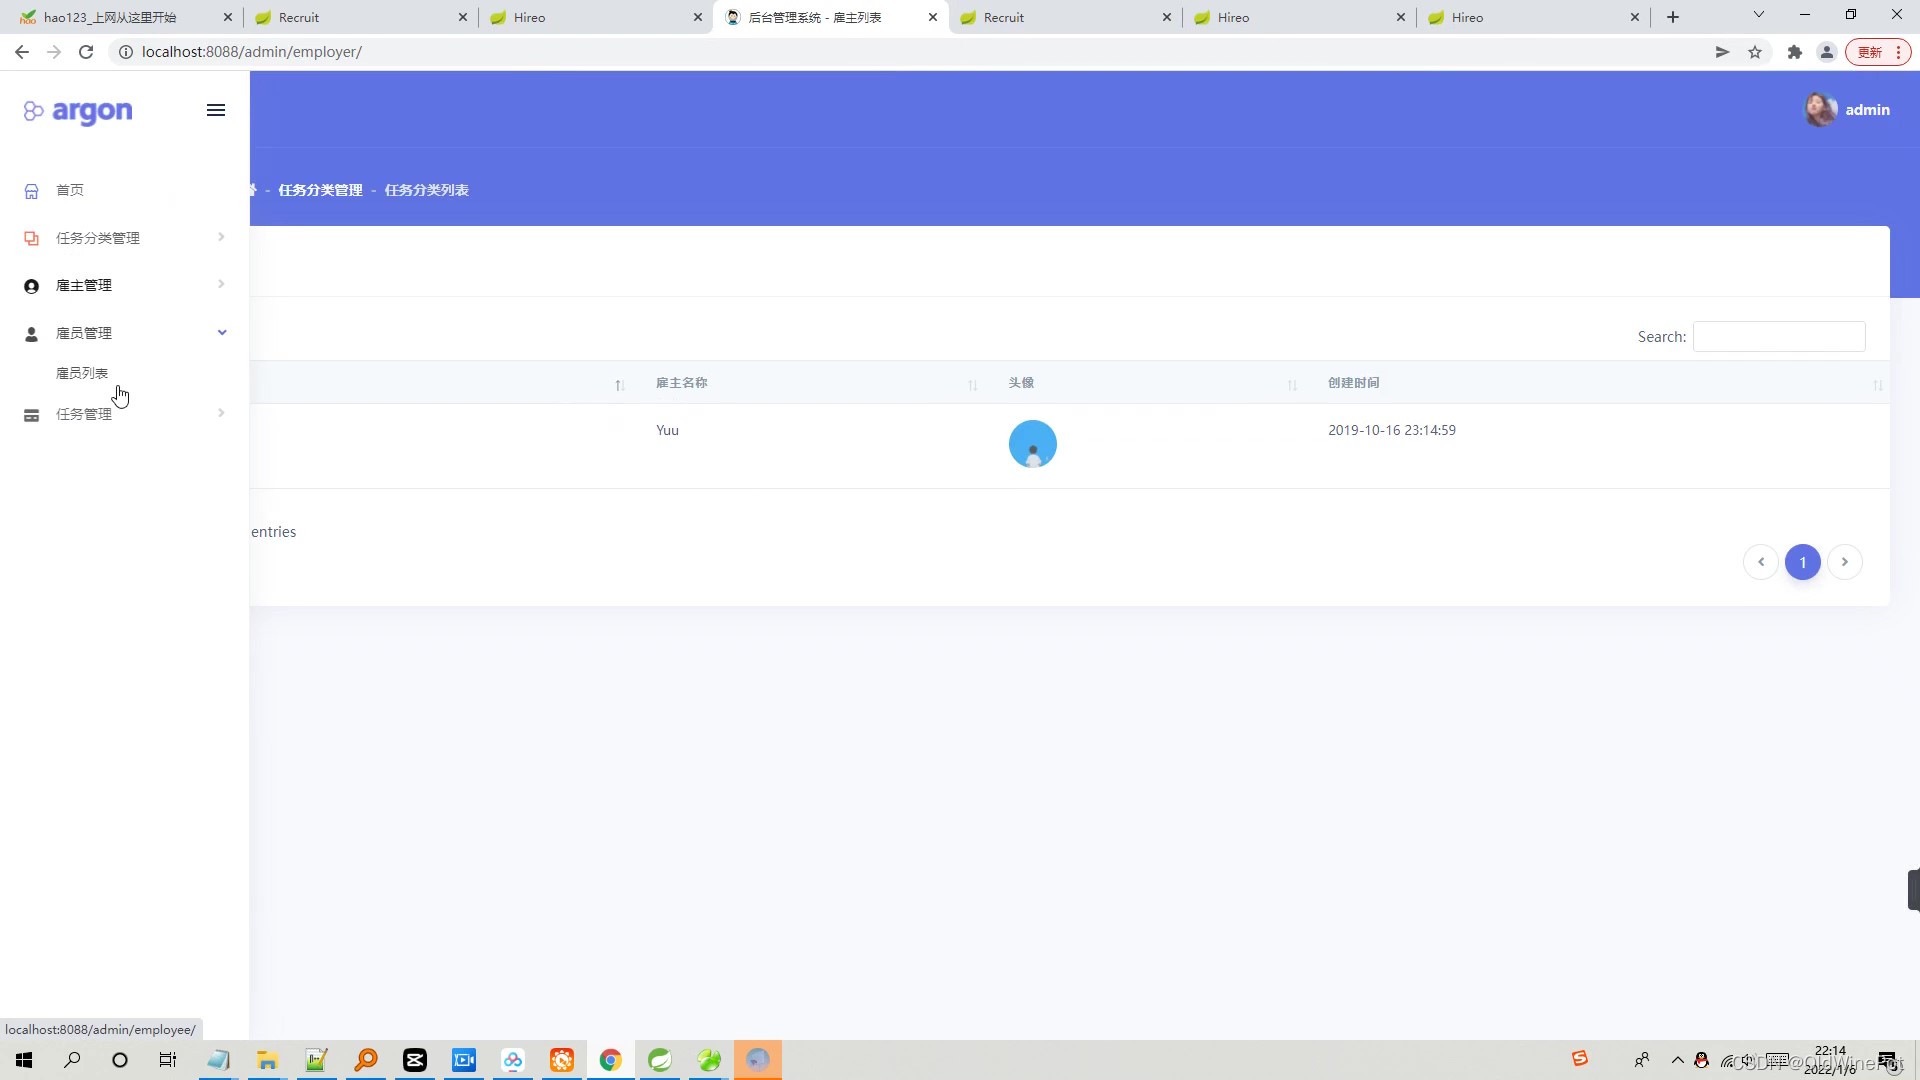Click page 1 pagination button

click(x=1803, y=560)
